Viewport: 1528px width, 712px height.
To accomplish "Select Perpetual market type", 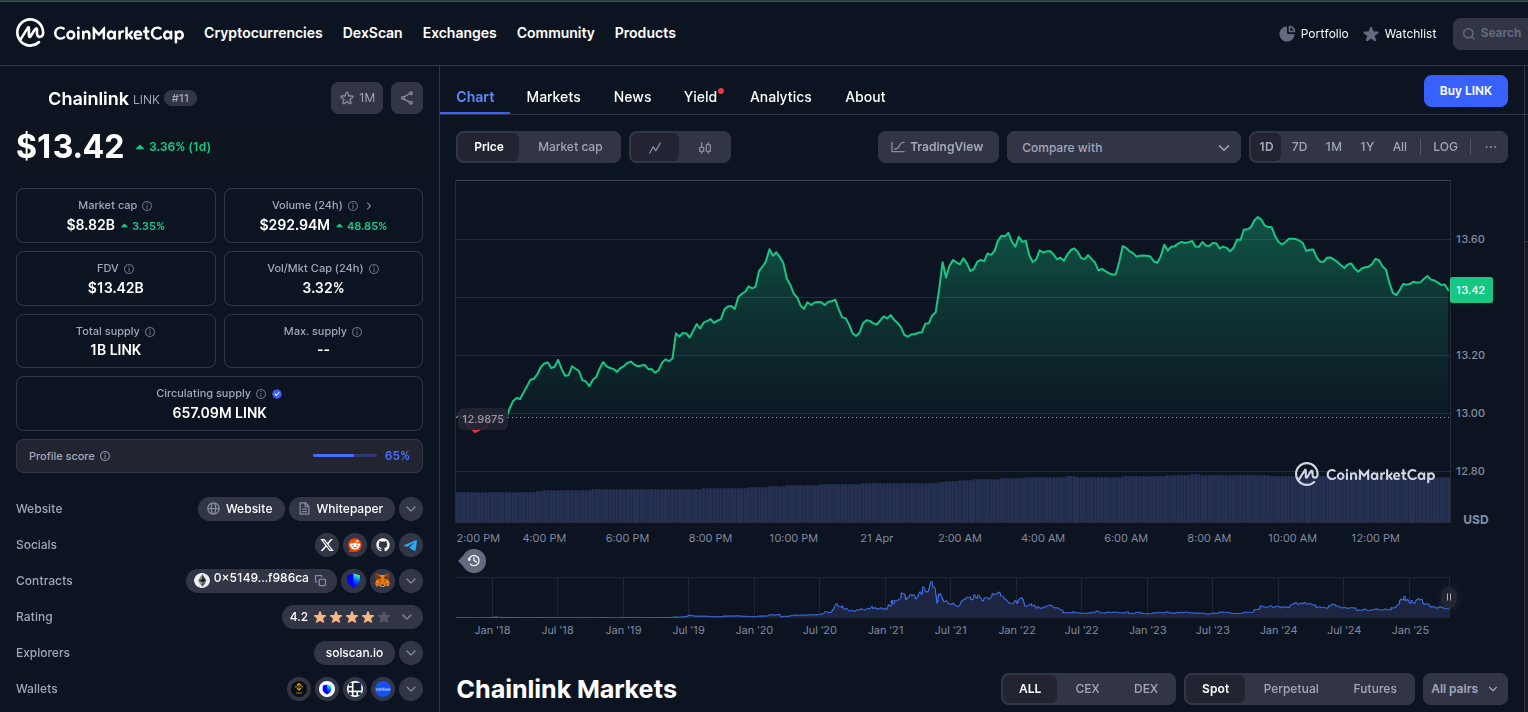I will coord(1291,689).
